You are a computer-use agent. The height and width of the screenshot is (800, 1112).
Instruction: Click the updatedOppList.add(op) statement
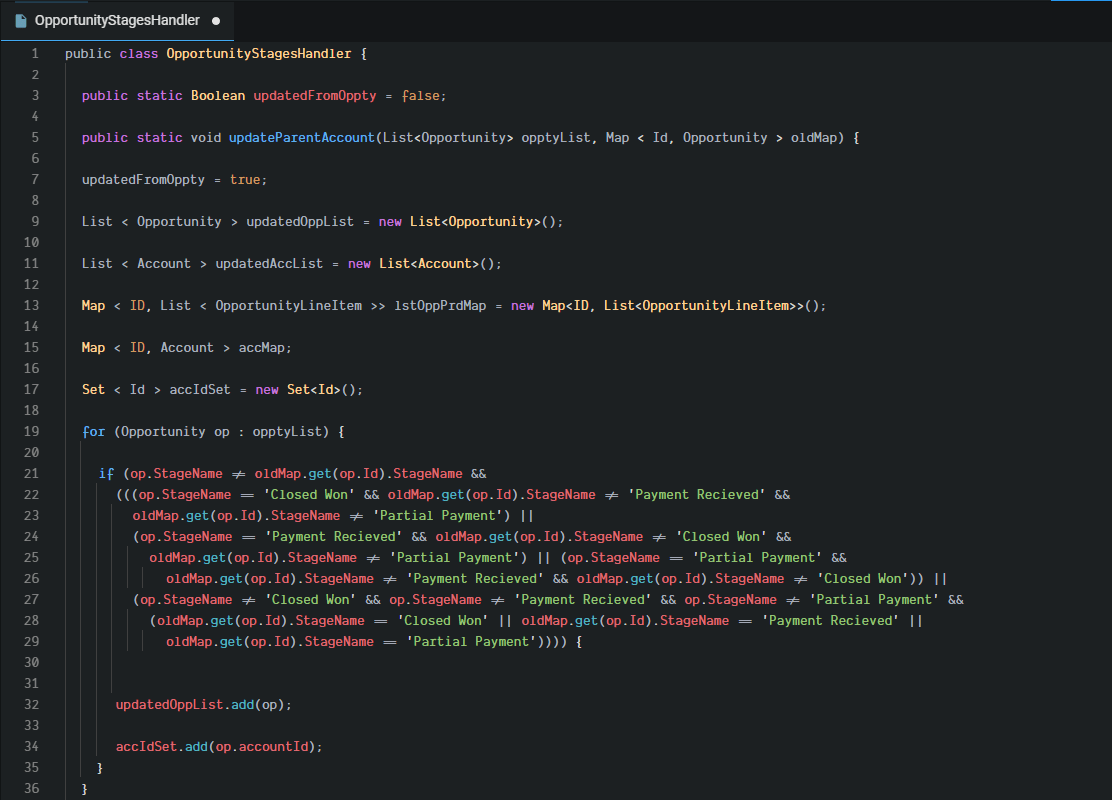click(x=203, y=705)
